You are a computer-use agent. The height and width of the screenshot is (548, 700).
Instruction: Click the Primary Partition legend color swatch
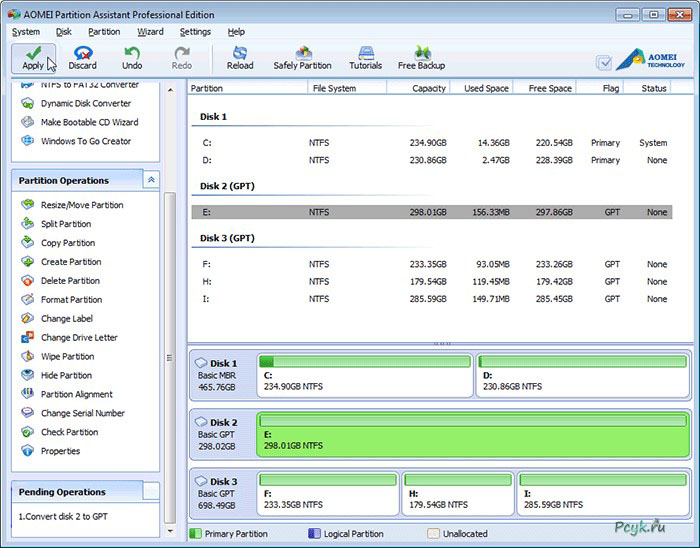196,534
